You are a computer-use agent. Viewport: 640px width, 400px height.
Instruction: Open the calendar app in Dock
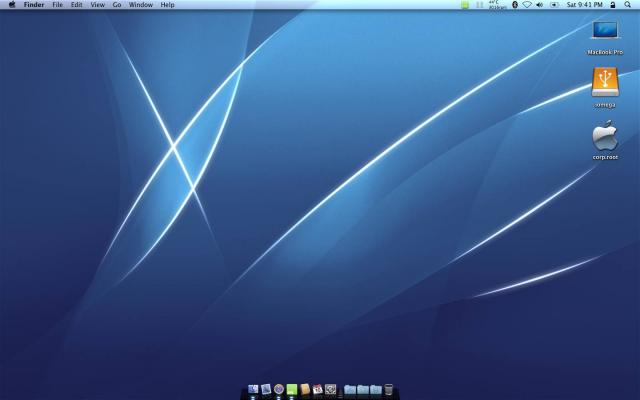coord(318,389)
